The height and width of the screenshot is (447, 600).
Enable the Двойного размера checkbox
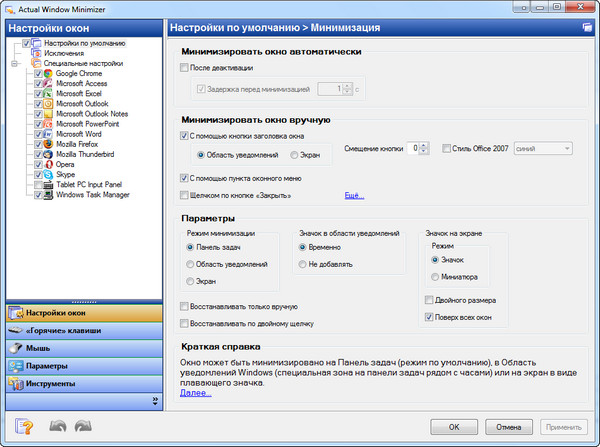tap(429, 300)
